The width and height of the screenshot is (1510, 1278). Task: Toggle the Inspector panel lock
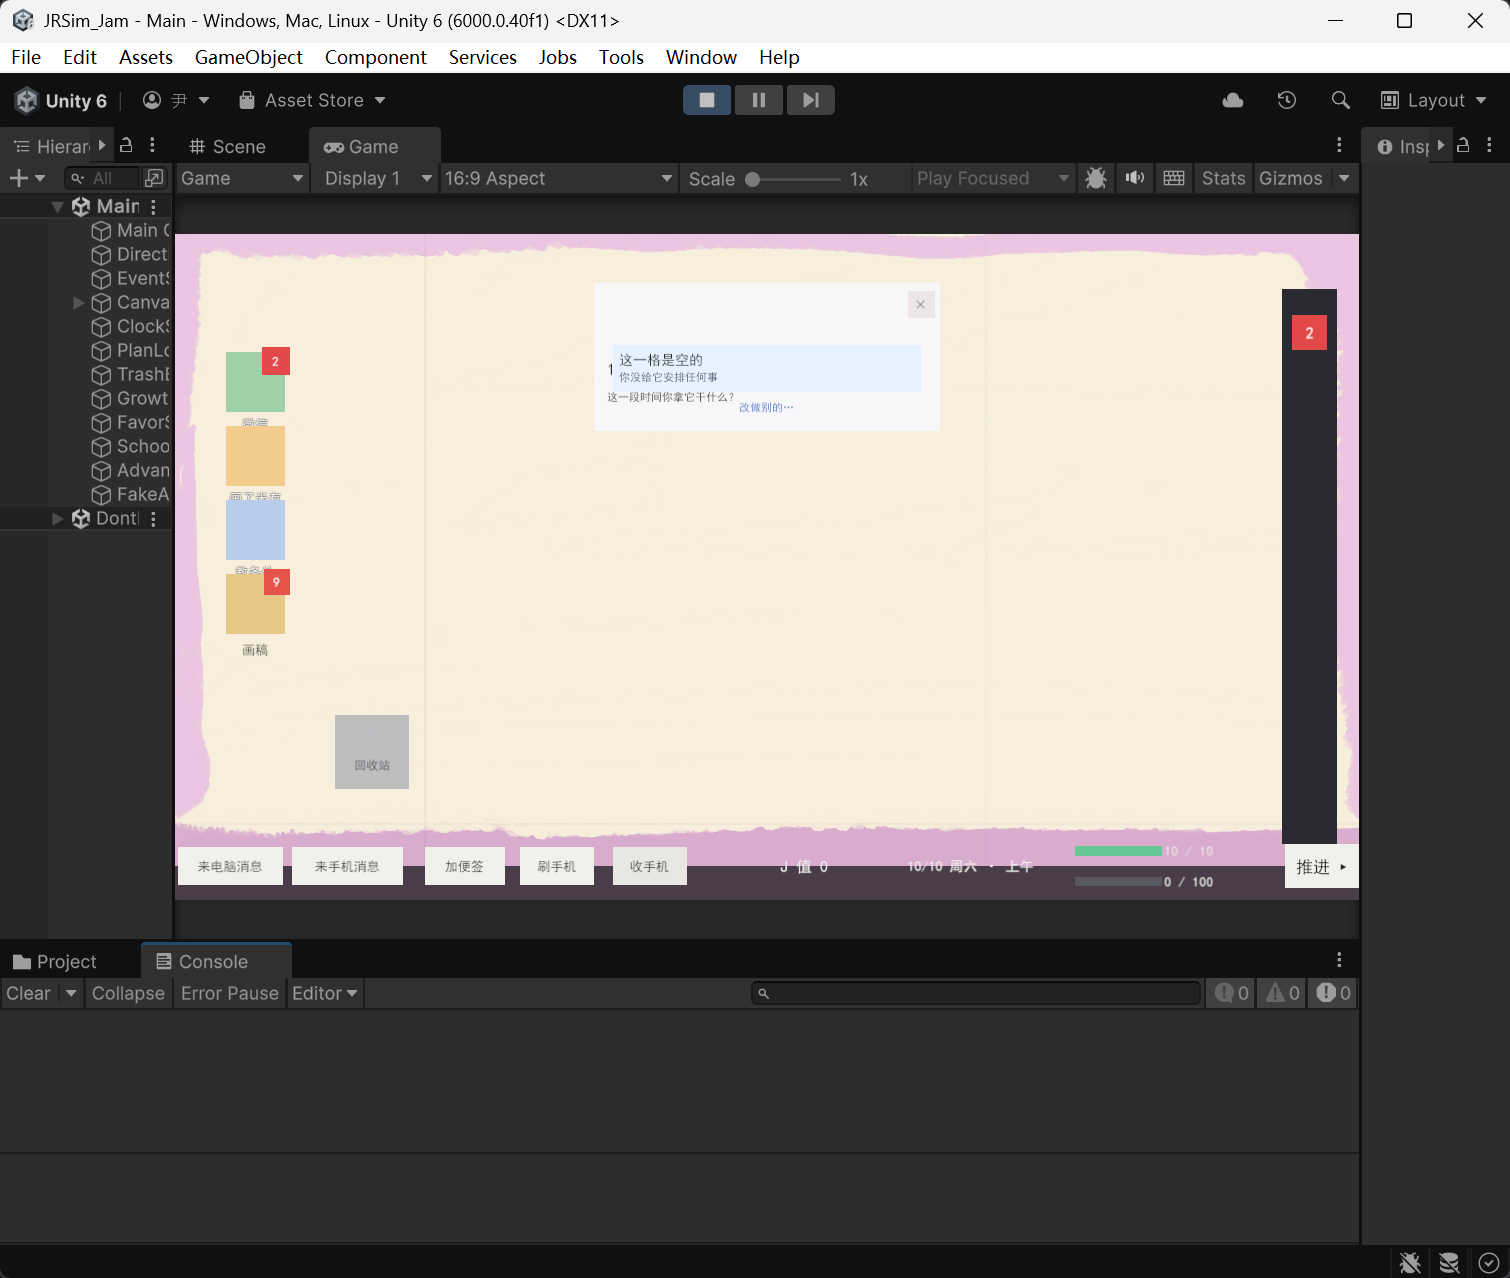[x=1463, y=145]
